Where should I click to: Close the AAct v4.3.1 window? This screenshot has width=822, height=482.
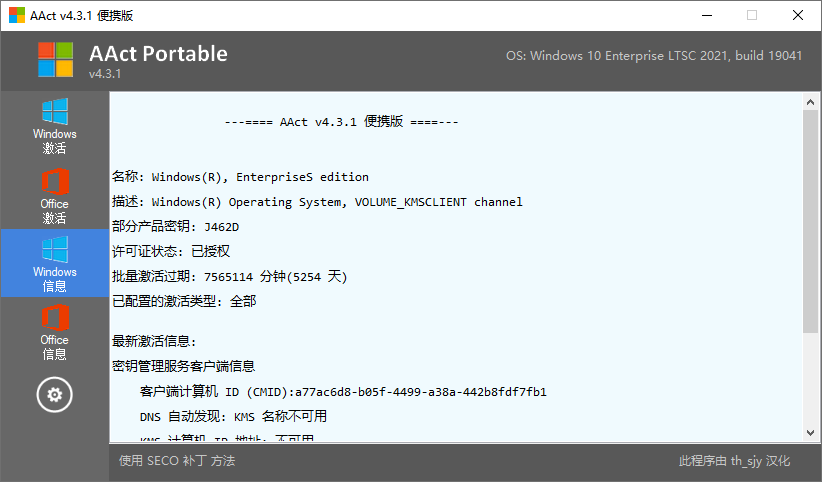pyautogui.click(x=797, y=15)
